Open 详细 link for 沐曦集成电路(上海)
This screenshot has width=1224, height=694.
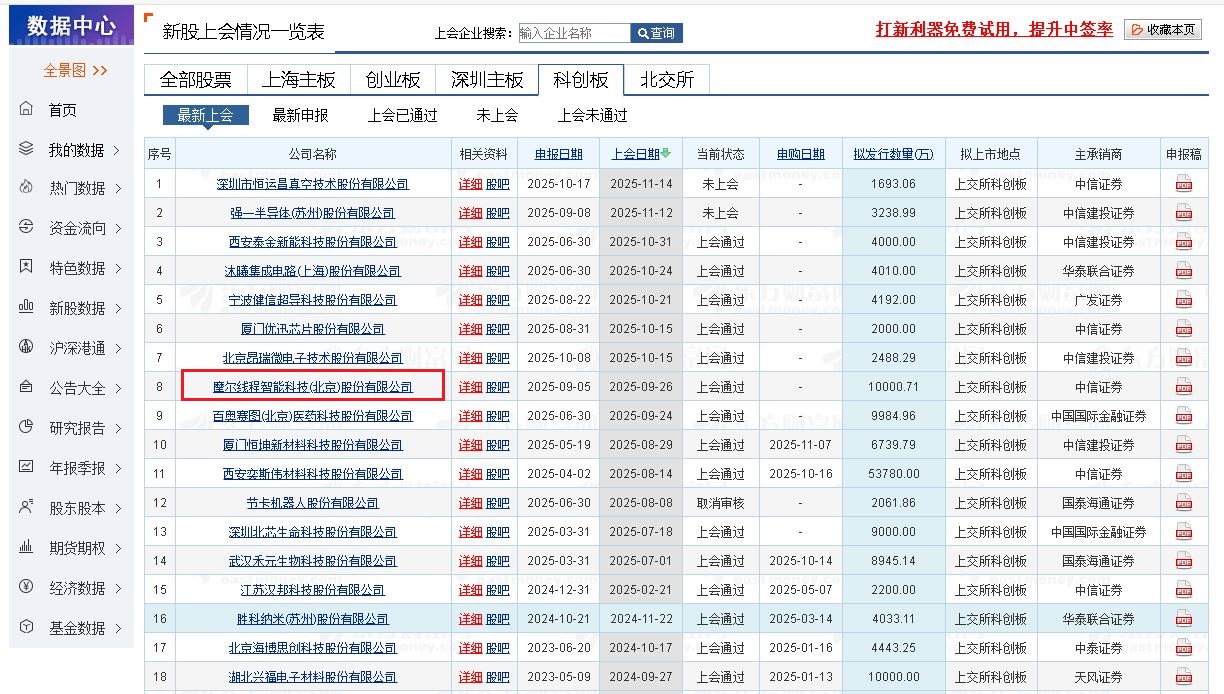coord(470,271)
